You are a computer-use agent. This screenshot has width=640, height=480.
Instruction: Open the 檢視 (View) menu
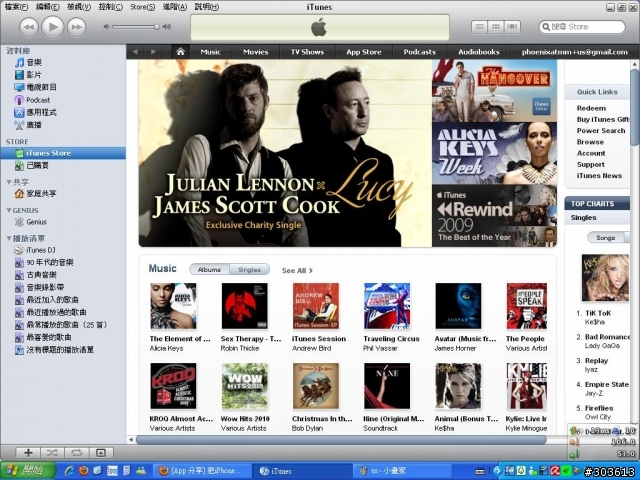(x=79, y=7)
